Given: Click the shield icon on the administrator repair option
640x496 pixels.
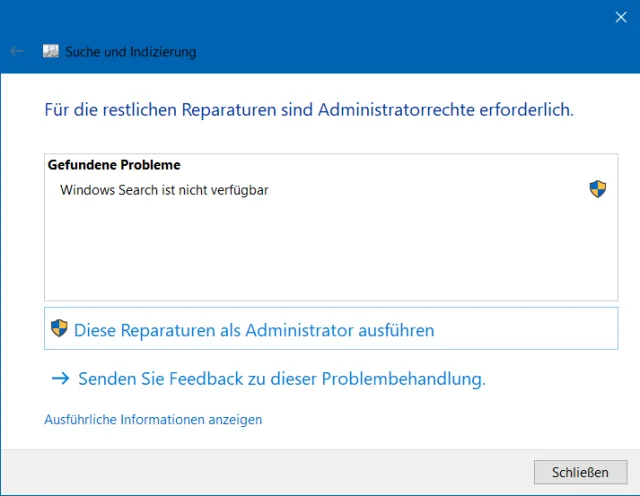Looking at the screenshot, I should tap(59, 328).
